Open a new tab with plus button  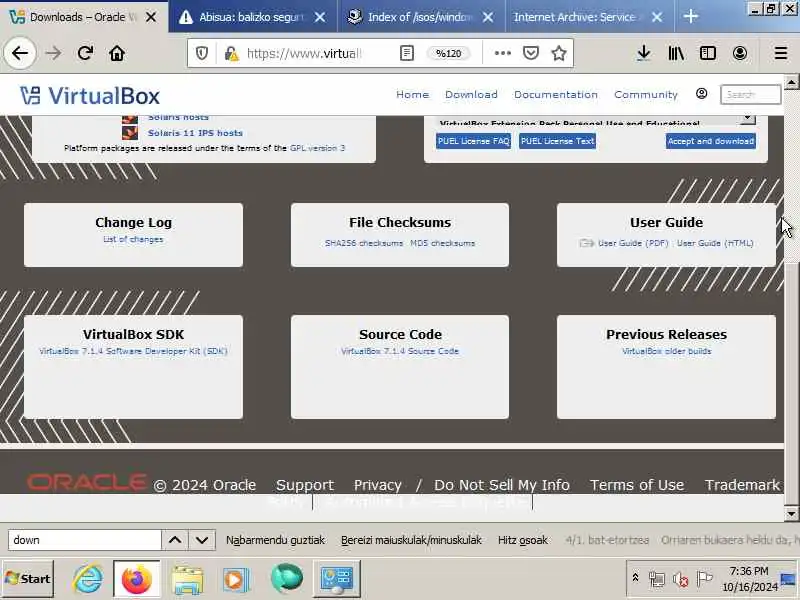691,17
